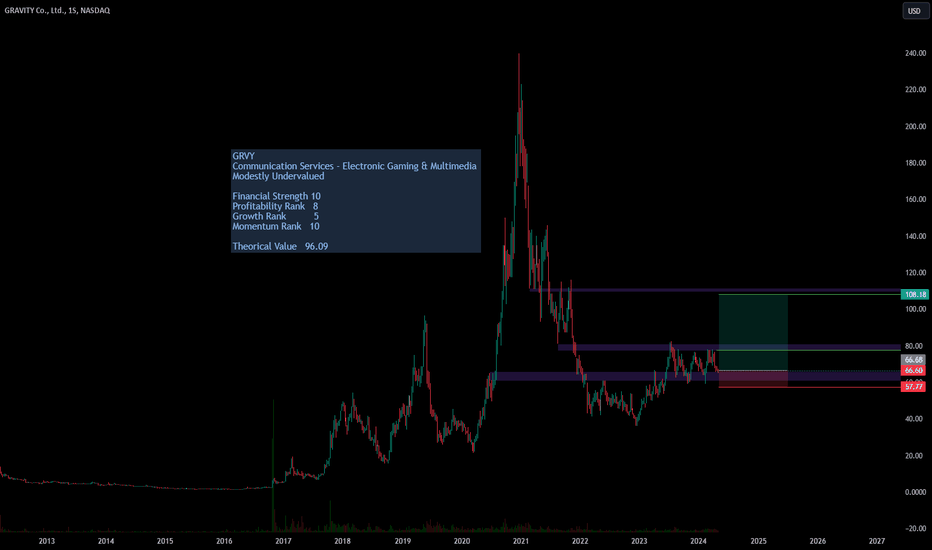Click the 2017 label on time axis
Viewport: 932px width, 550px height.
click(284, 541)
